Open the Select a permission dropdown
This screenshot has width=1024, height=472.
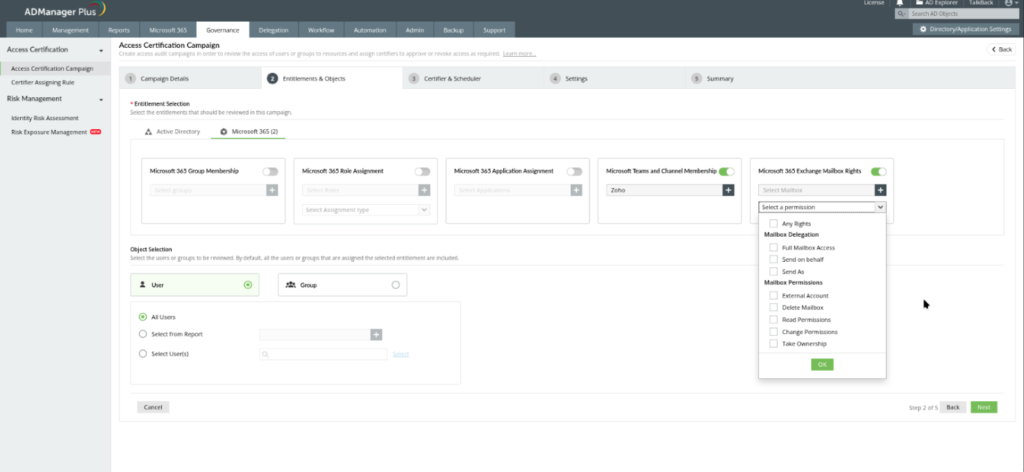822,207
